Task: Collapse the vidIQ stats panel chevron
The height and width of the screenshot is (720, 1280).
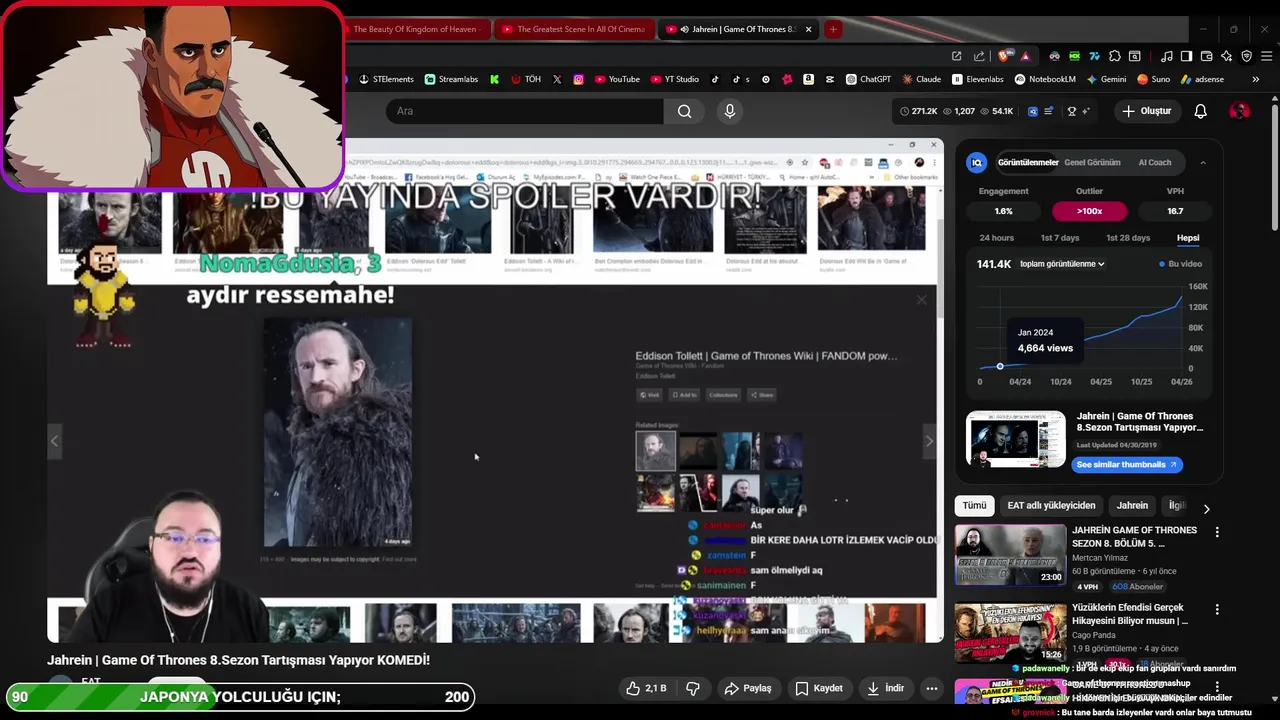Action: [1203, 162]
